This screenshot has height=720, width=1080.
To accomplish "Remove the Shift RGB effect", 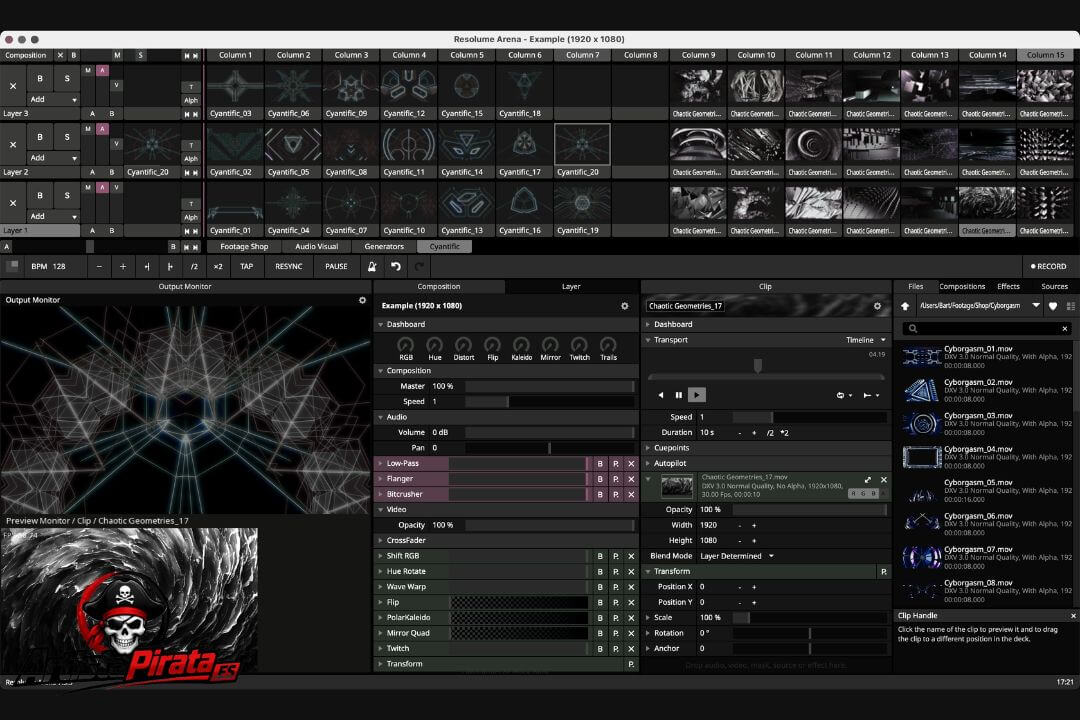I will (x=631, y=556).
